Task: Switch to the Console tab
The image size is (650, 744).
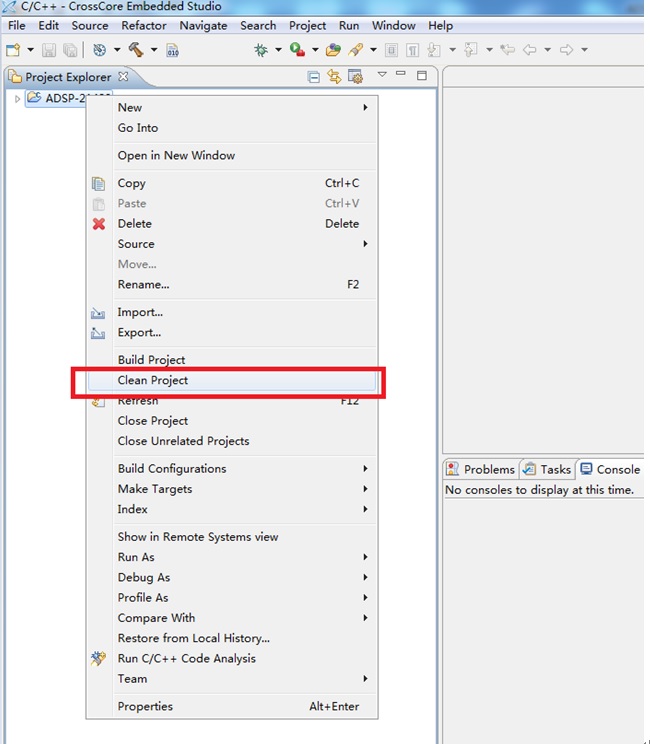Action: tap(611, 470)
